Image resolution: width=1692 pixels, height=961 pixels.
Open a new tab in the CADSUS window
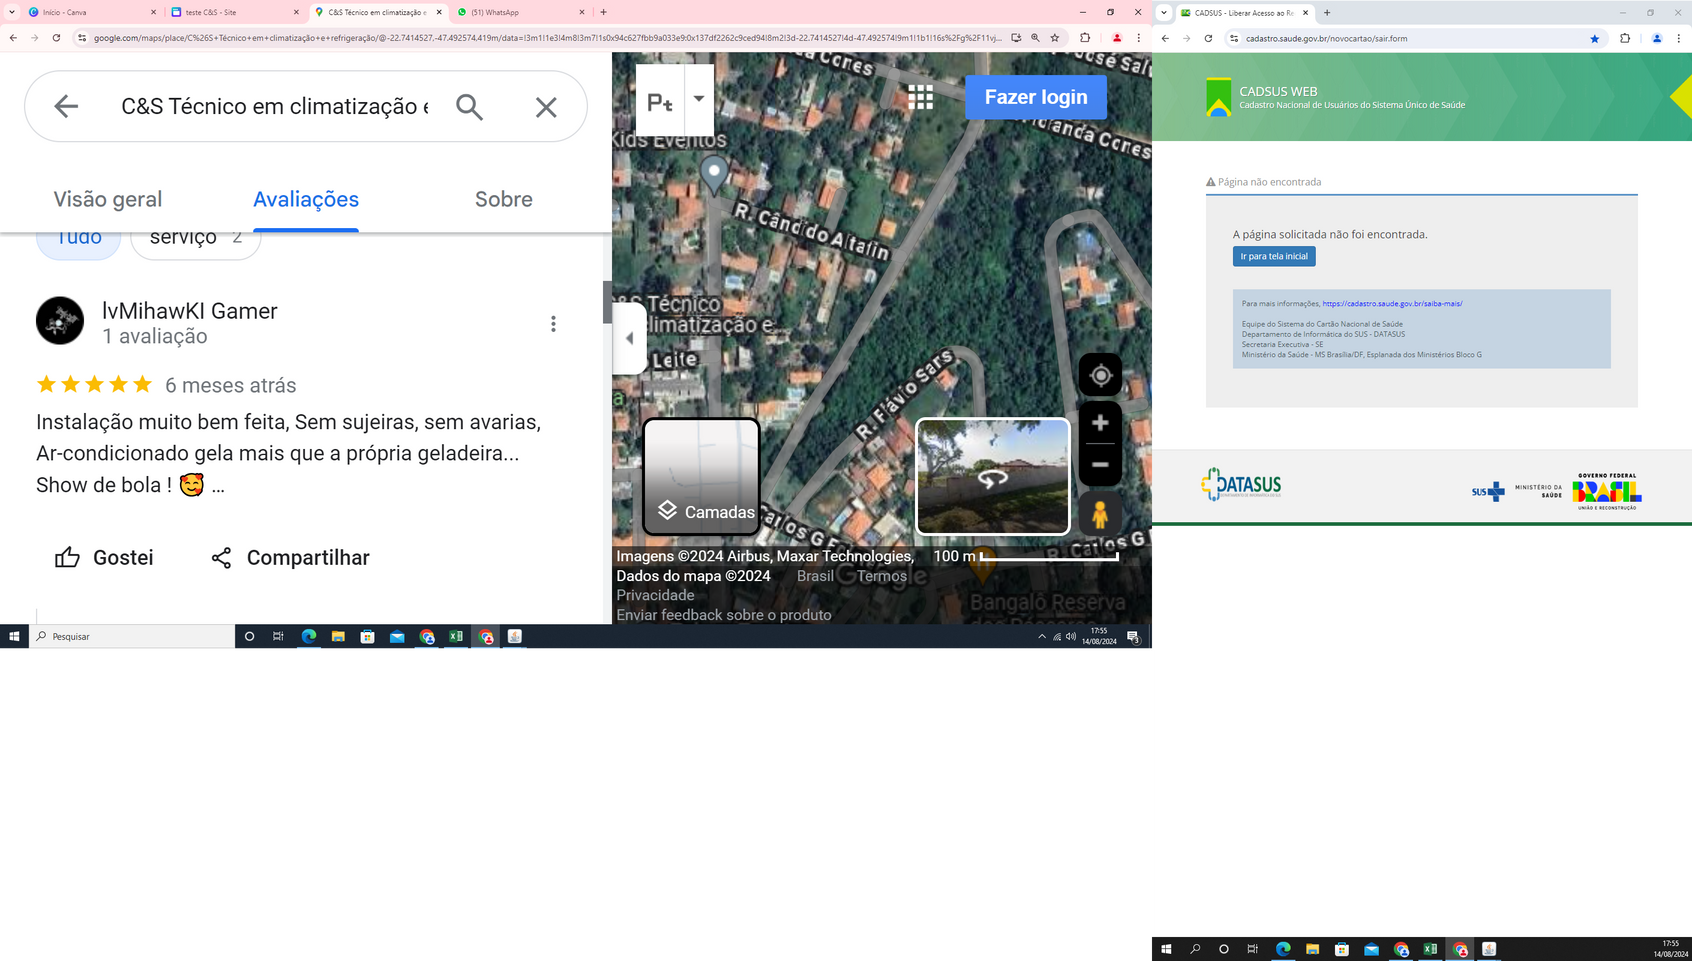click(1327, 13)
